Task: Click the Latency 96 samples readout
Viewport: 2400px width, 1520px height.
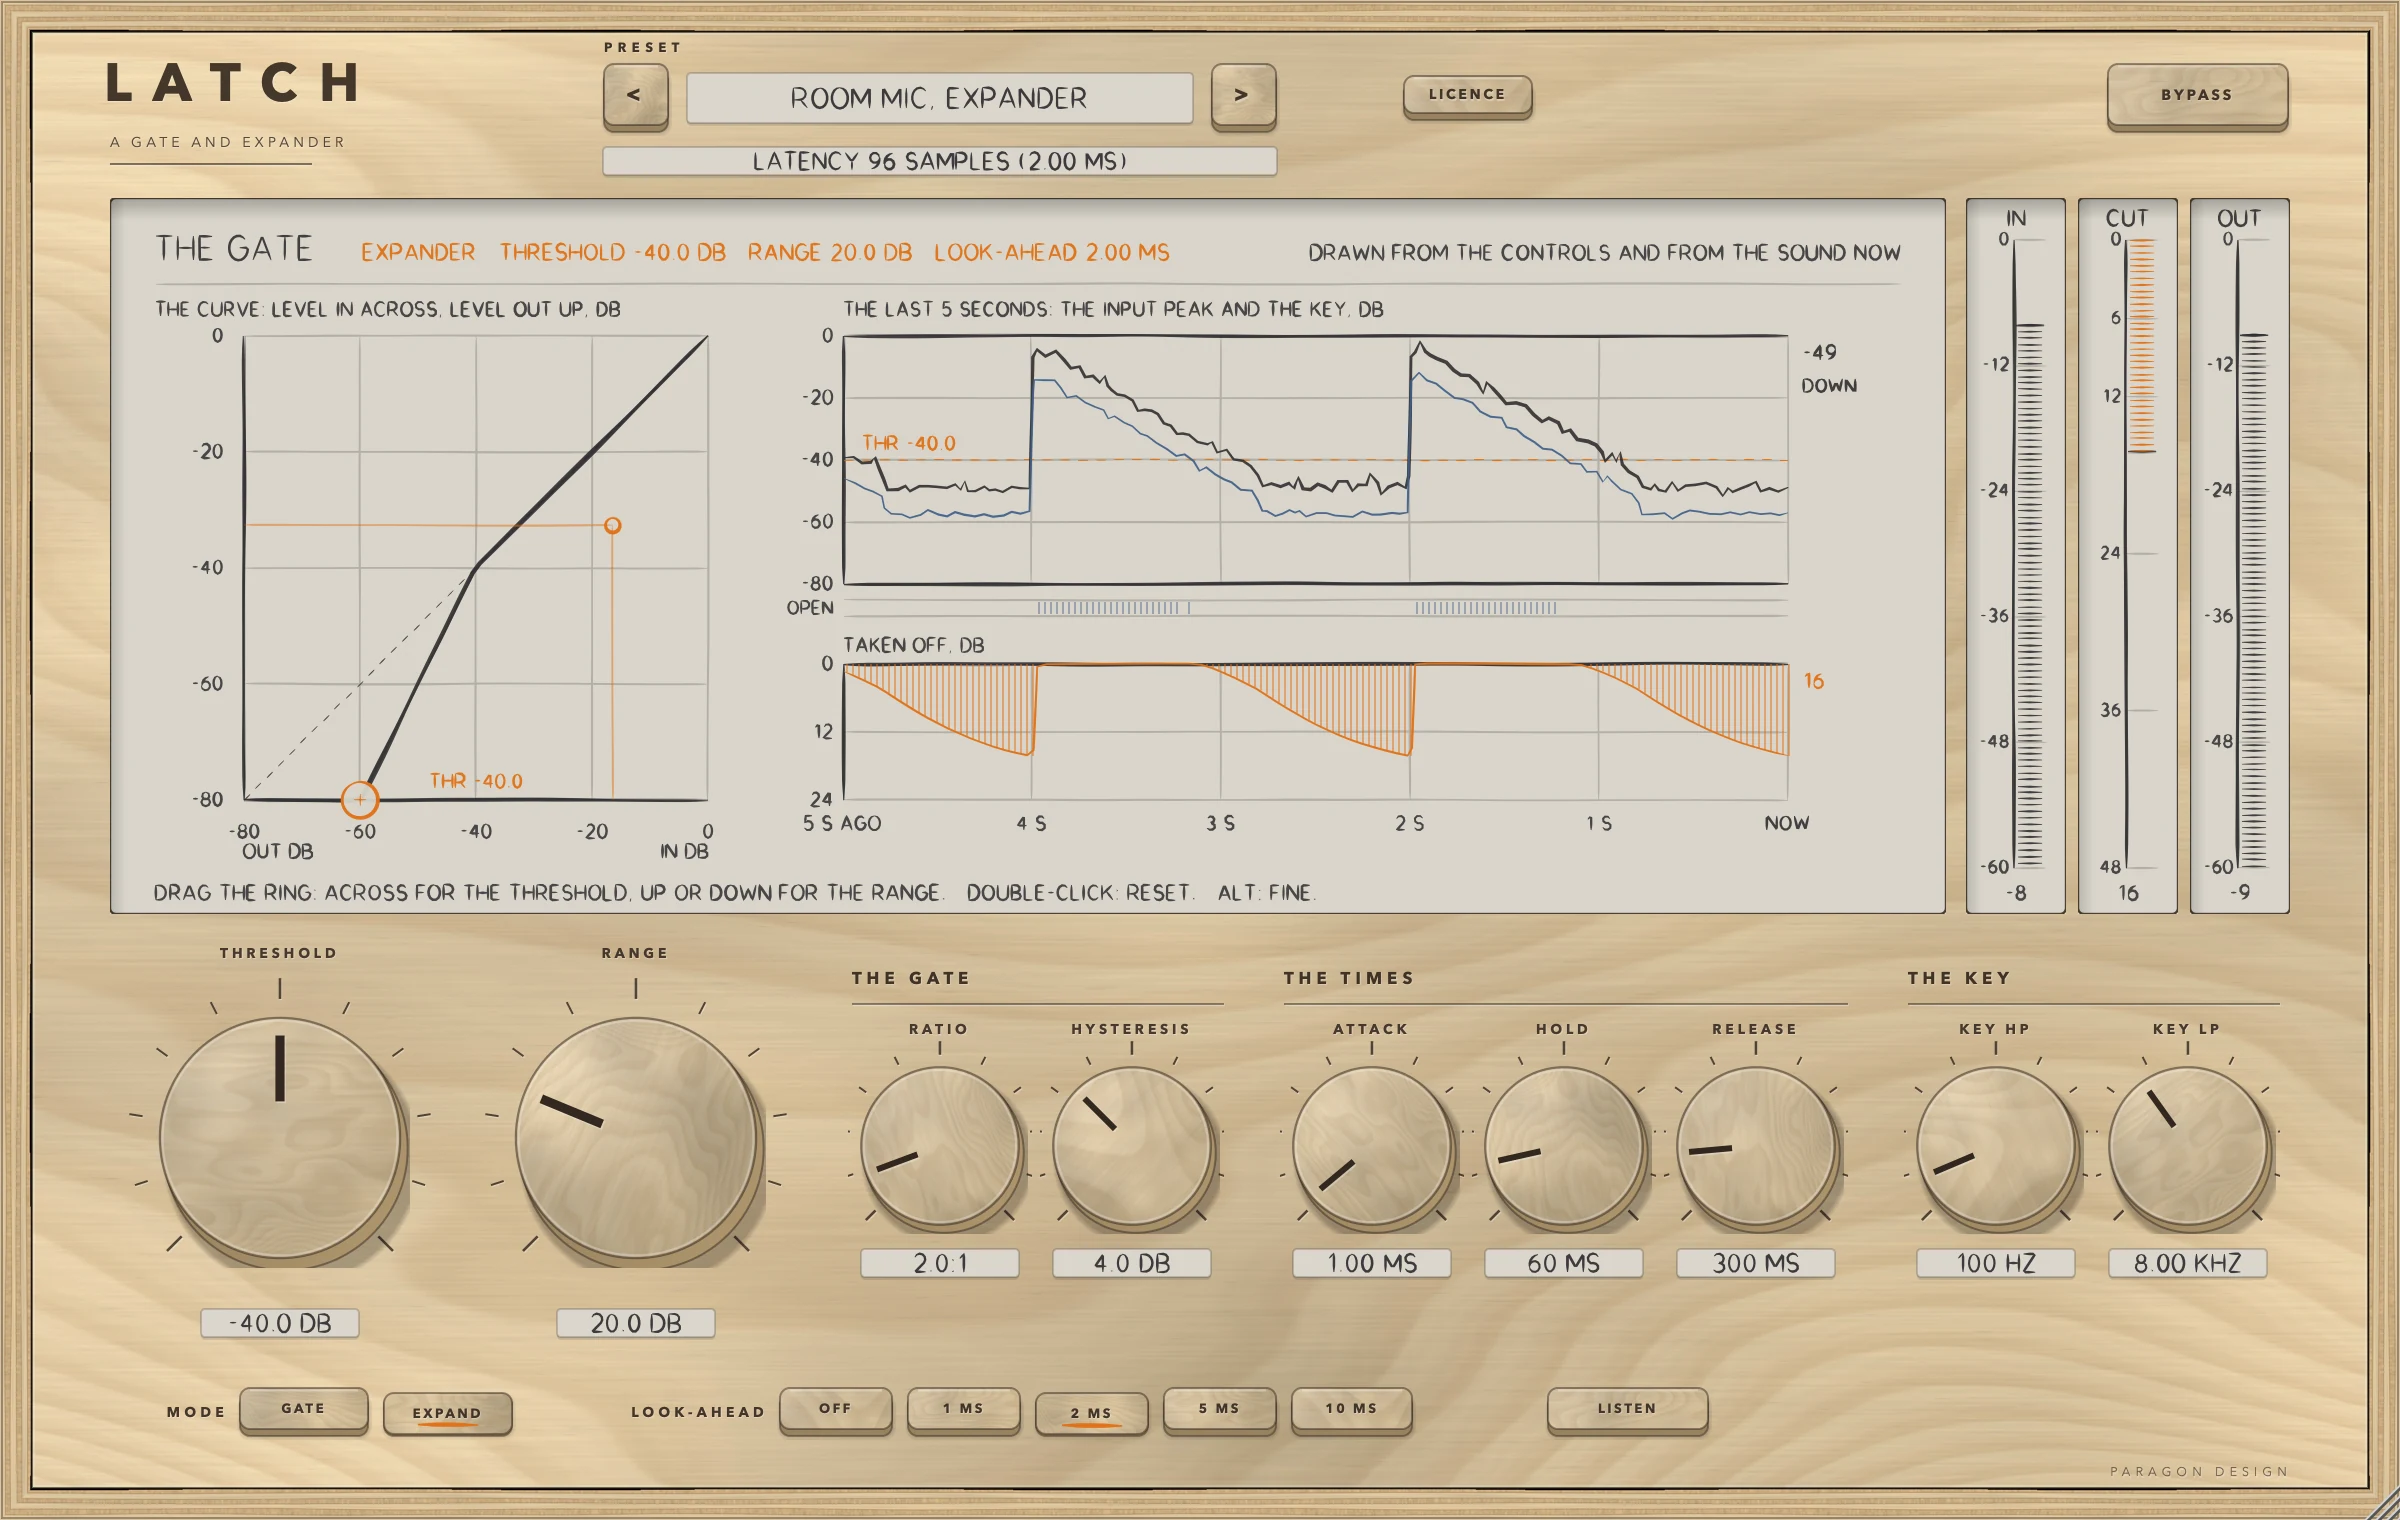Action: pyautogui.click(x=939, y=161)
